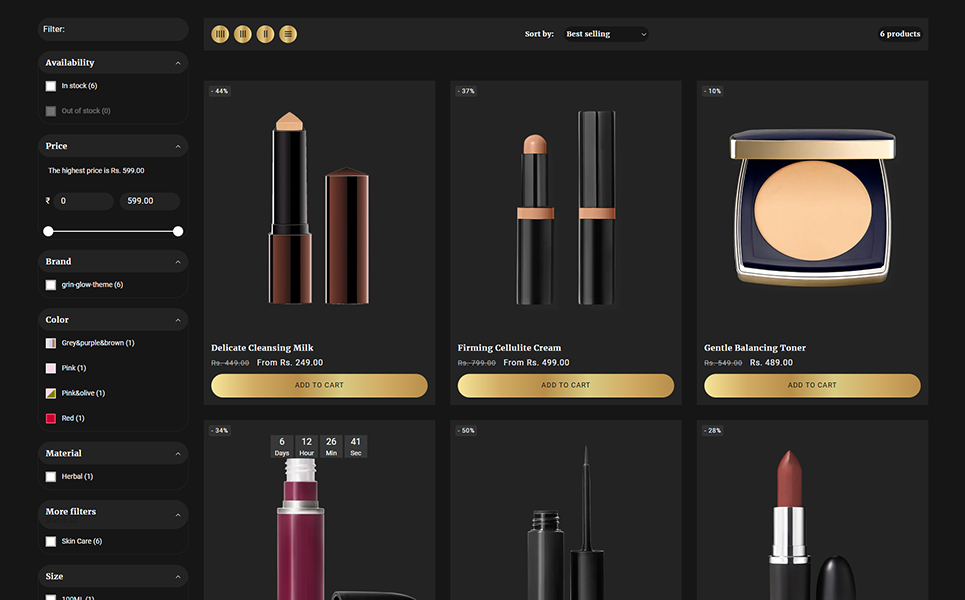
Task: Open the Firming Cellulite Cream product title
Action: click(509, 348)
